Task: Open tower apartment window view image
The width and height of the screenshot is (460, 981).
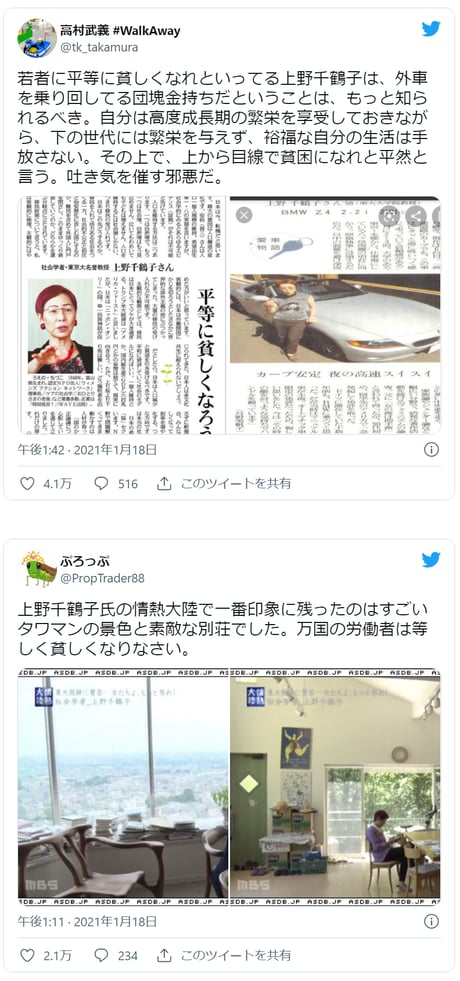Action: tap(123, 787)
